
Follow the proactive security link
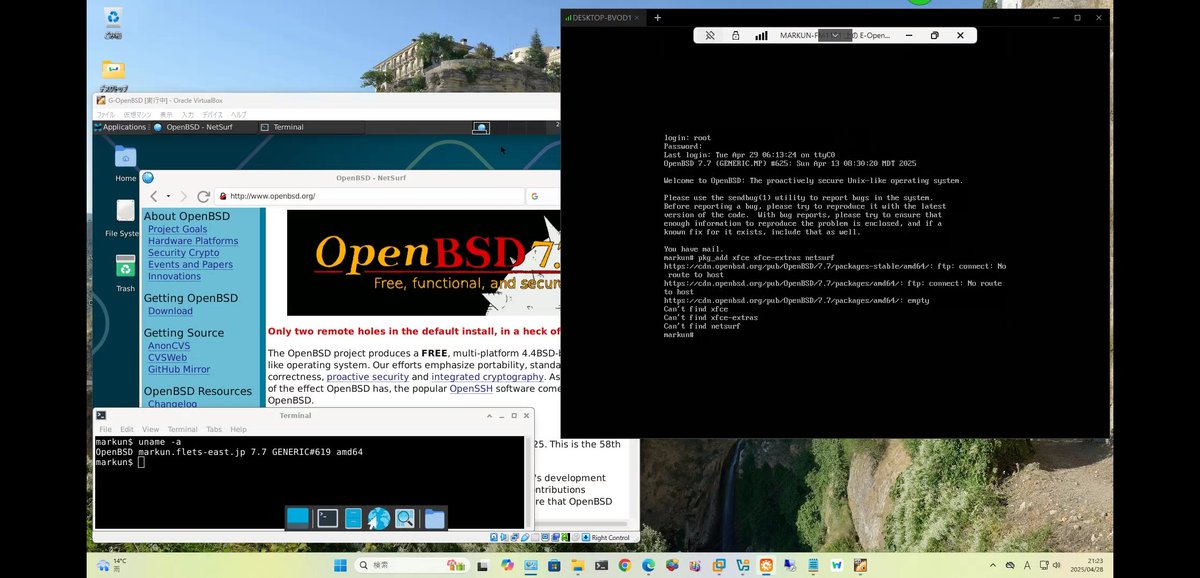tap(367, 377)
